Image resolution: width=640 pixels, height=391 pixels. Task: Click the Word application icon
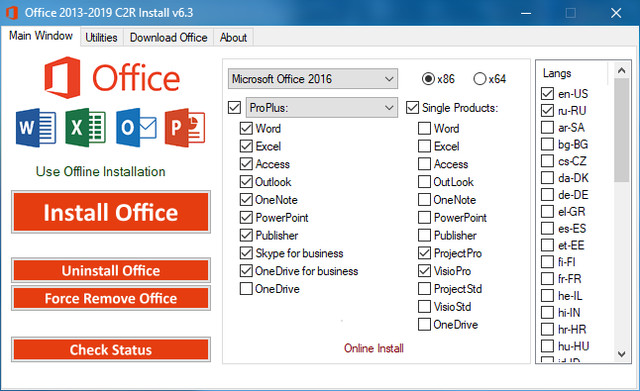(36, 128)
